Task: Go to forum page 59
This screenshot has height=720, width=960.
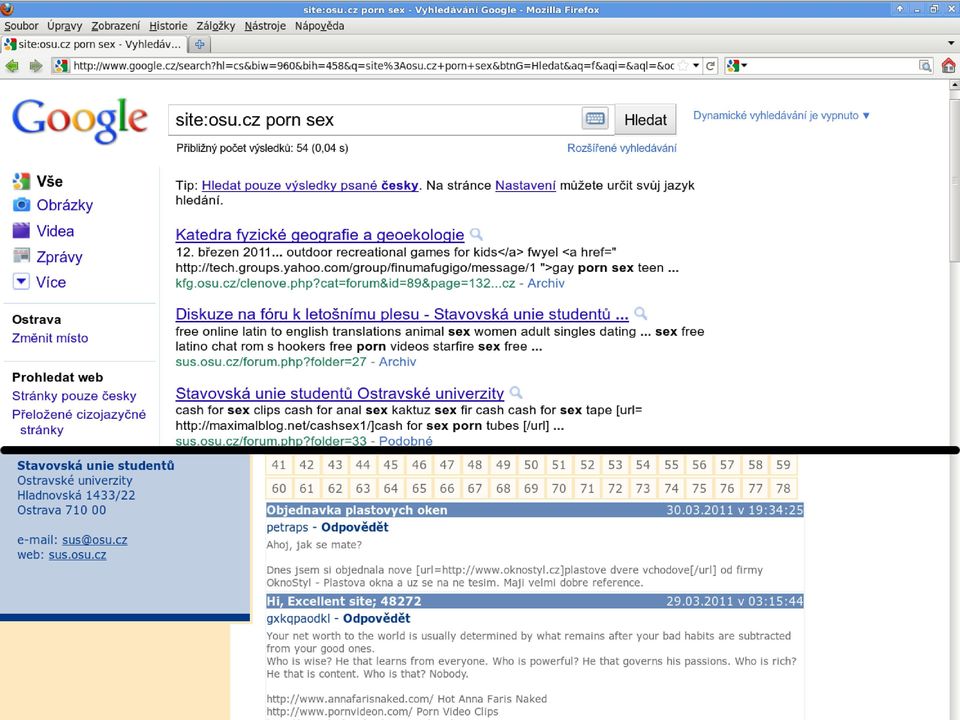Action: click(x=783, y=465)
